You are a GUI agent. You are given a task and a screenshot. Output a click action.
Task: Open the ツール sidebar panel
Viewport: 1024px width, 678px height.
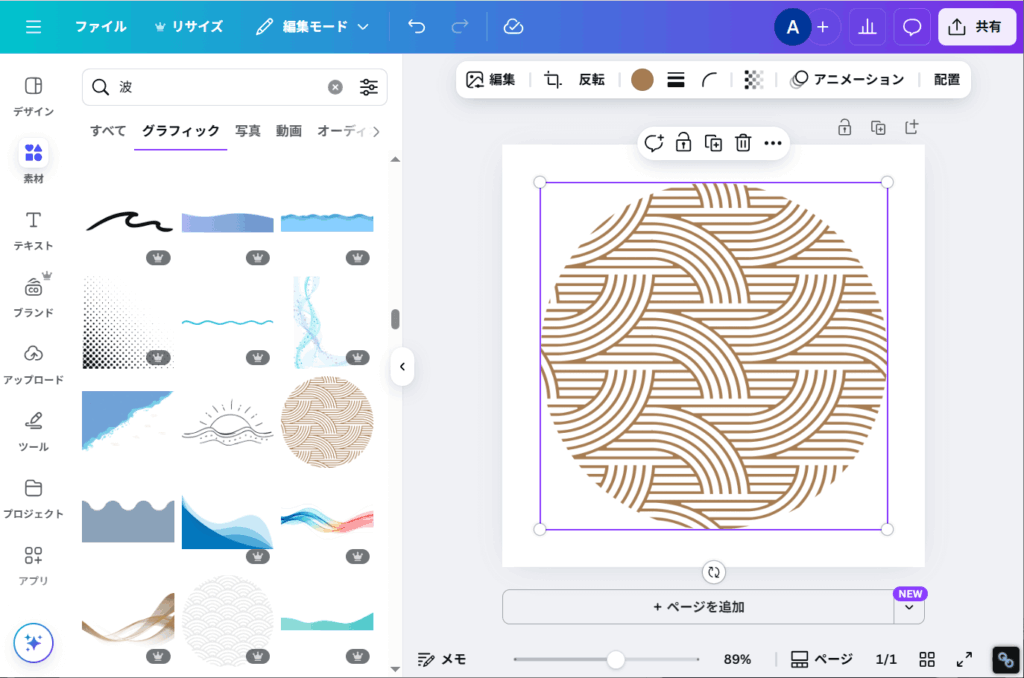pyautogui.click(x=33, y=432)
